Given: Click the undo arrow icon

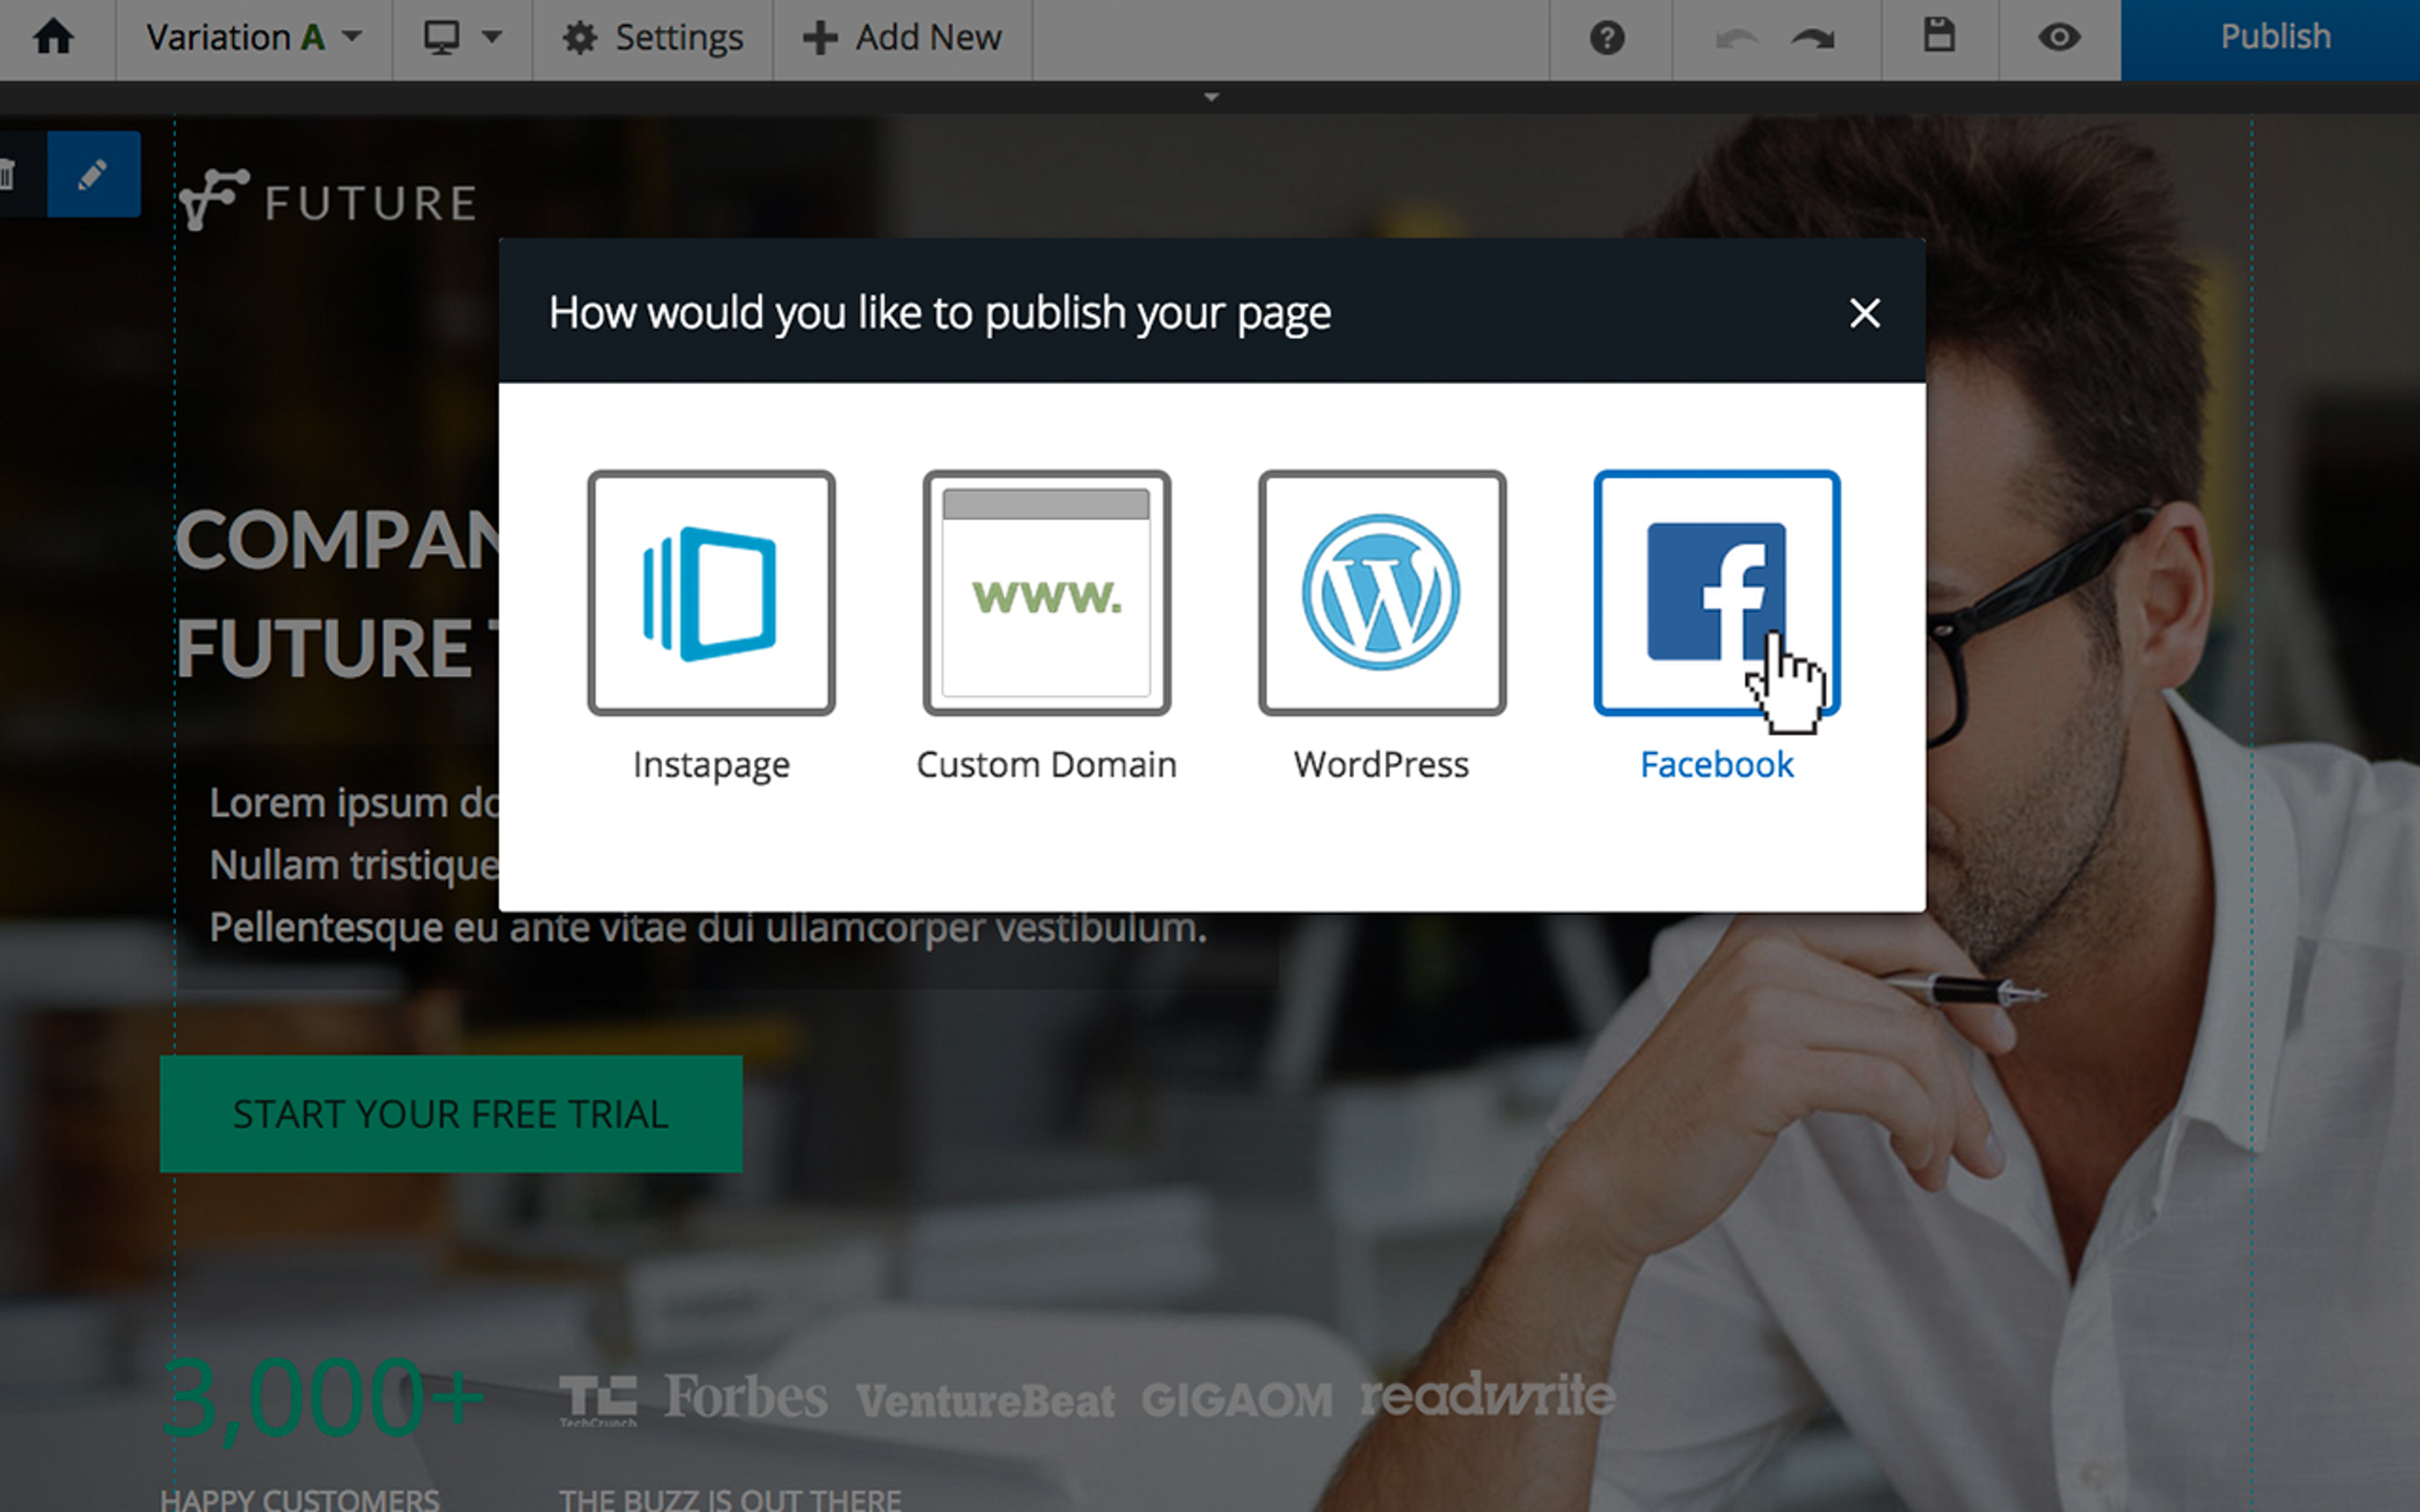Looking at the screenshot, I should coord(1736,38).
